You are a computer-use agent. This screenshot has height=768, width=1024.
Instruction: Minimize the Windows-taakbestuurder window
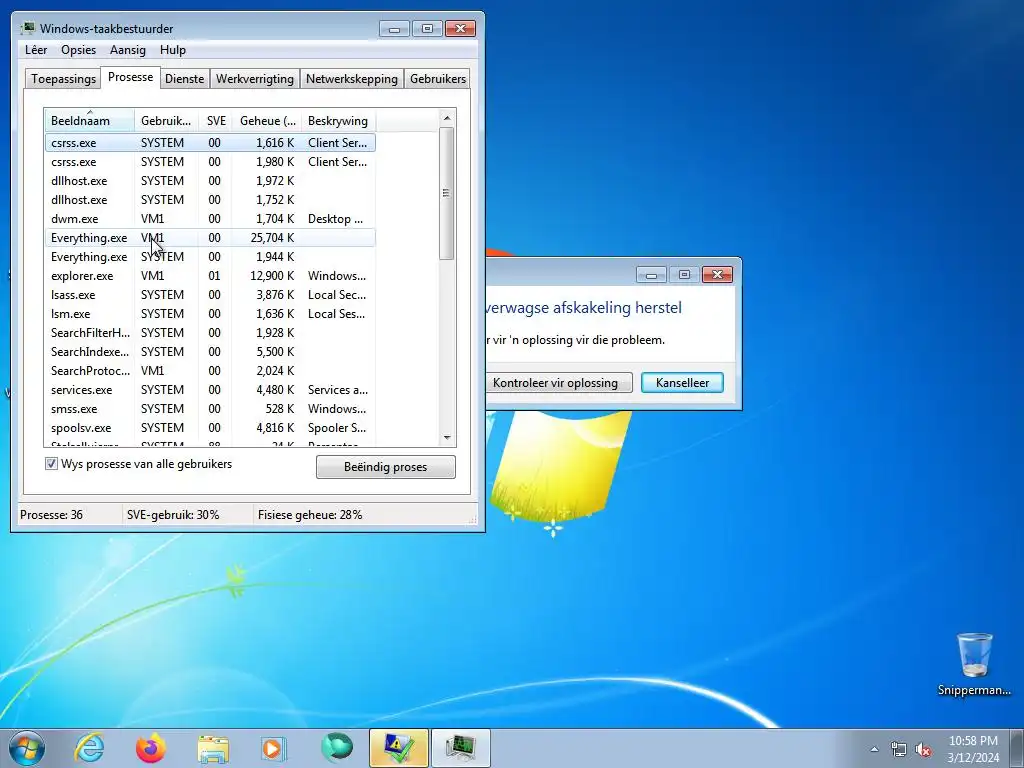[x=394, y=29]
